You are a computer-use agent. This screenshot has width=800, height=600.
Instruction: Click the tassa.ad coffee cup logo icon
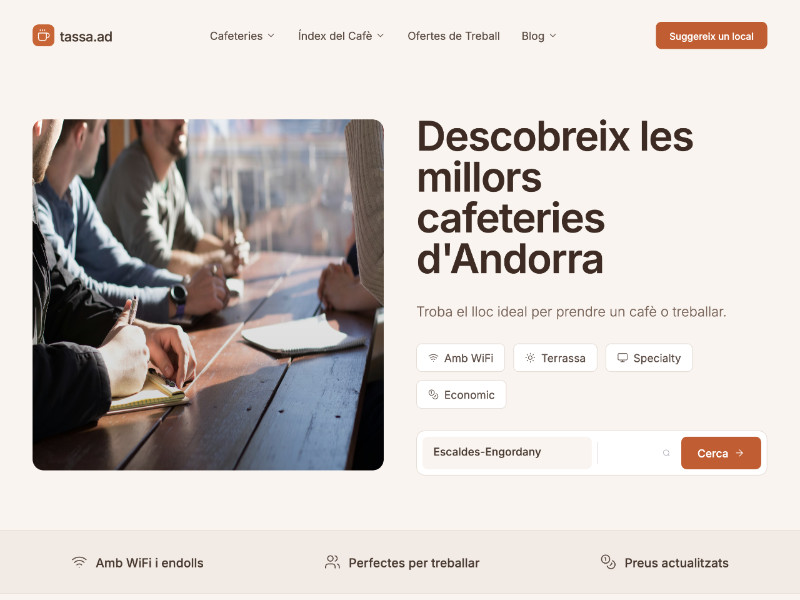point(43,36)
